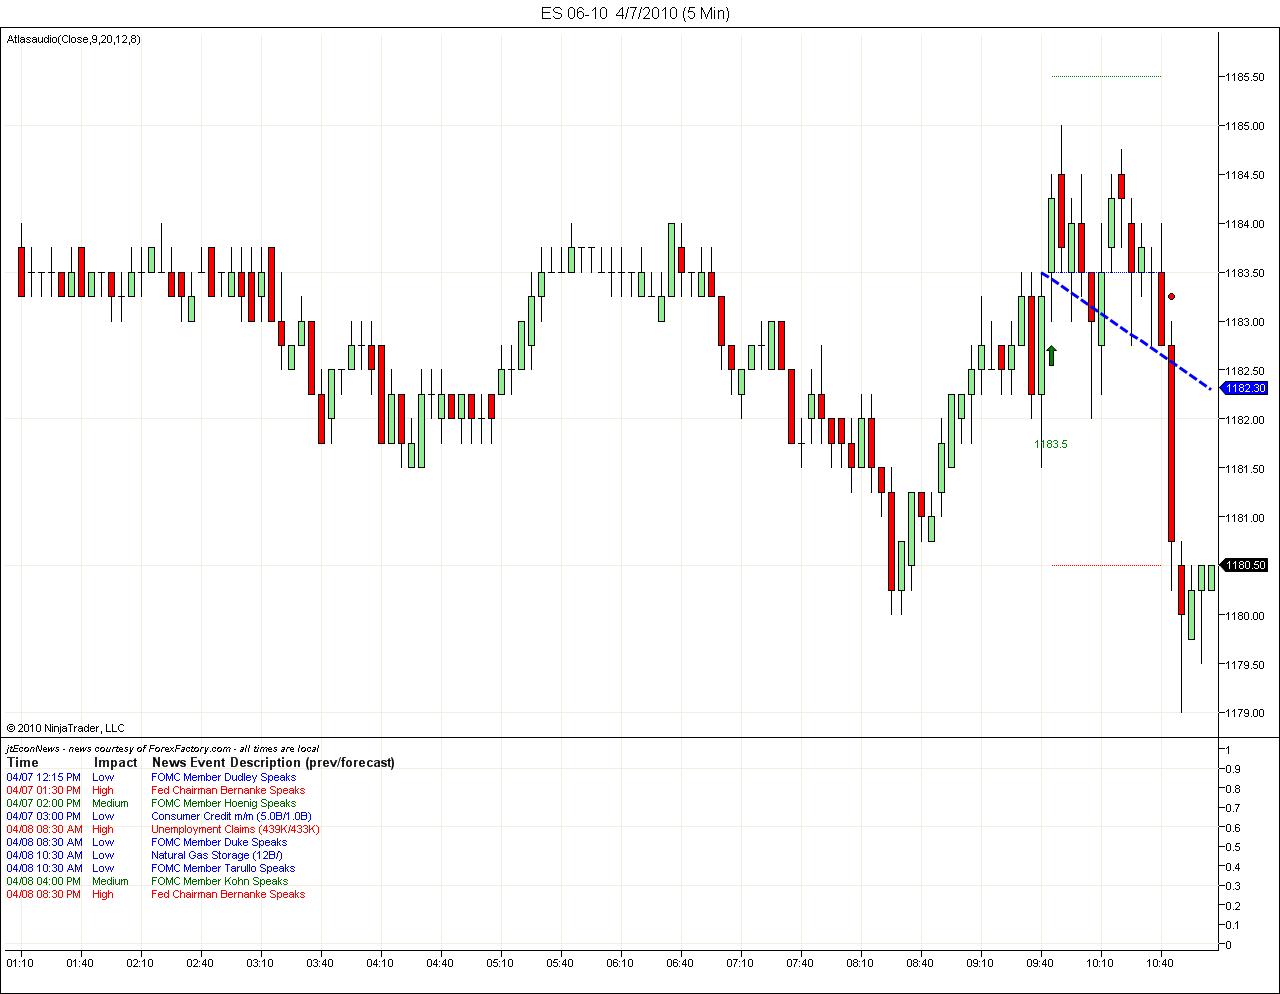
Task: Select FOMC Member Duke Speaks news row
Action: coord(147,842)
